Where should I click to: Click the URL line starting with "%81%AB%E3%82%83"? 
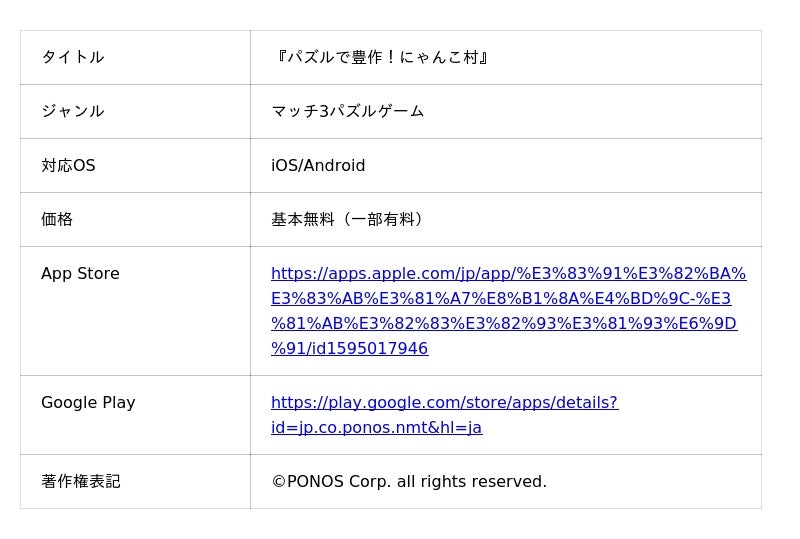click(x=503, y=323)
